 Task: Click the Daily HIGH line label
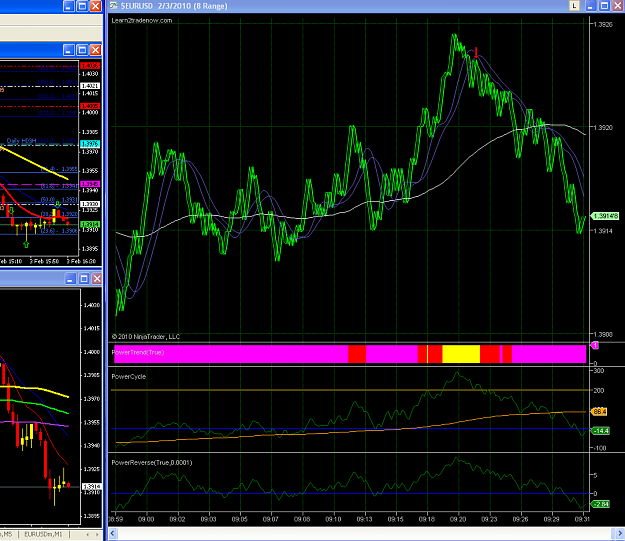22,141
